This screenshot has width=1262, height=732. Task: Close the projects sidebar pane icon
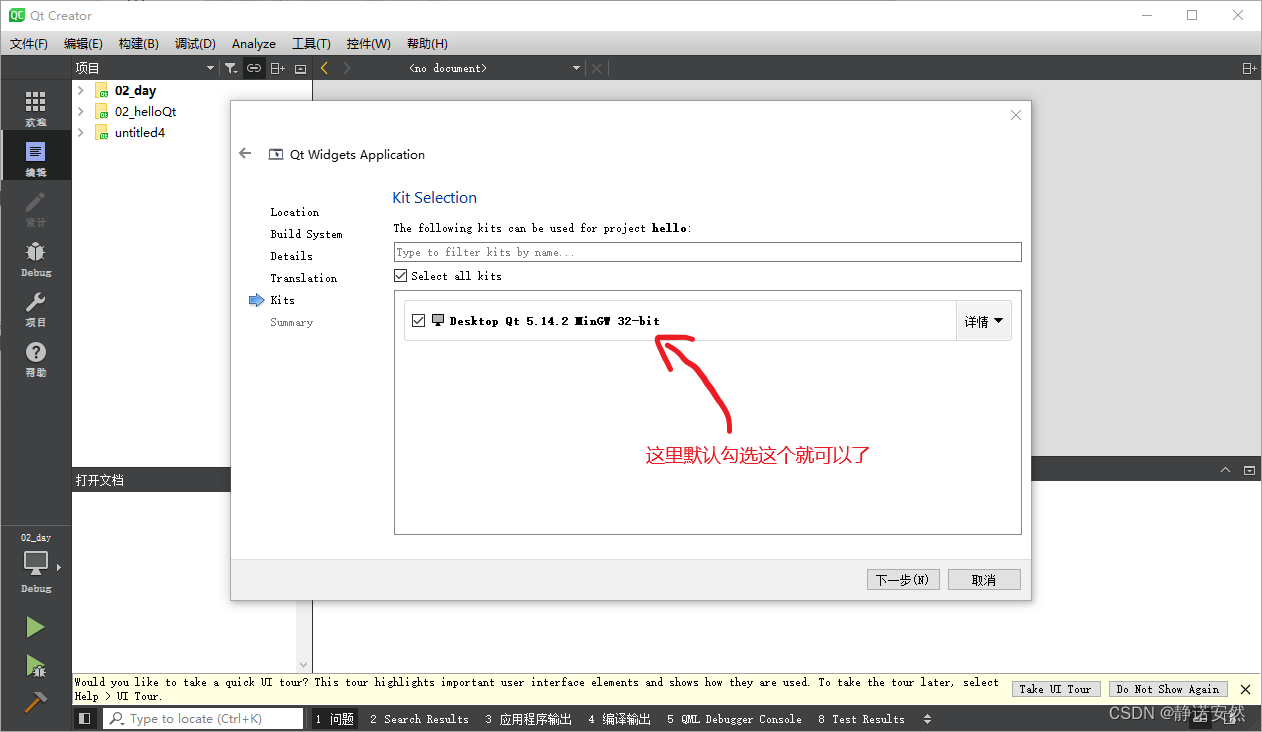pyautogui.click(x=300, y=68)
